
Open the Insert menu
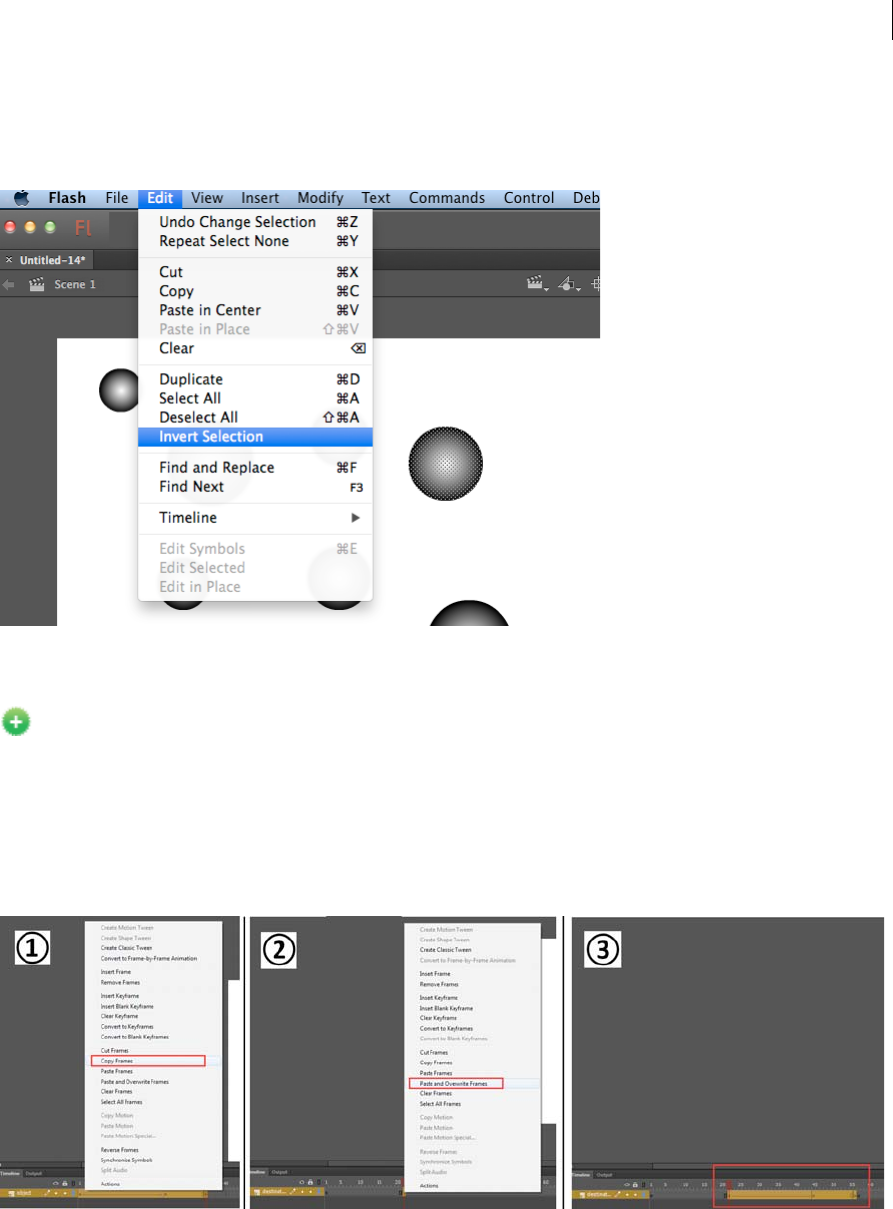260,198
